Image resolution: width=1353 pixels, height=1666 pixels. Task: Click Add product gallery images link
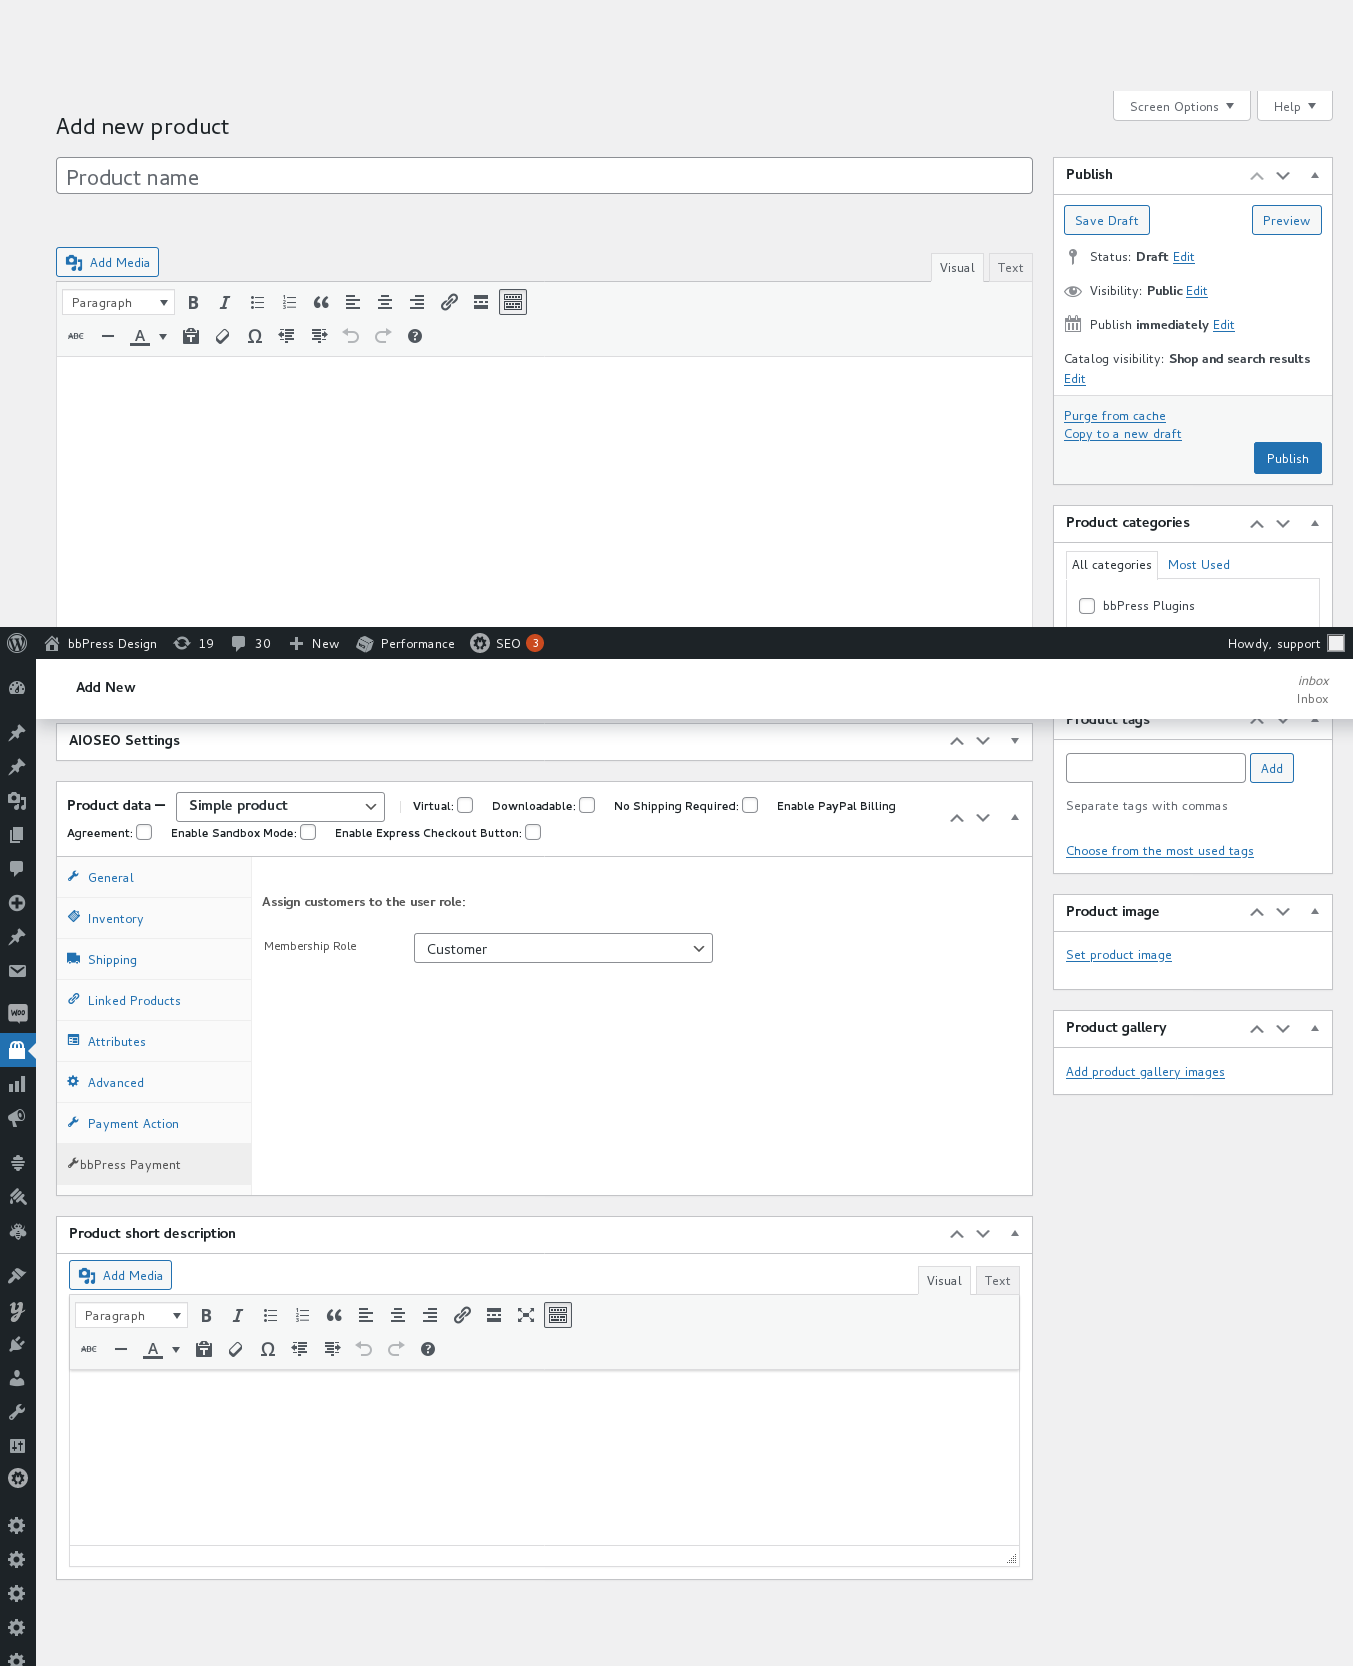[x=1145, y=1072]
